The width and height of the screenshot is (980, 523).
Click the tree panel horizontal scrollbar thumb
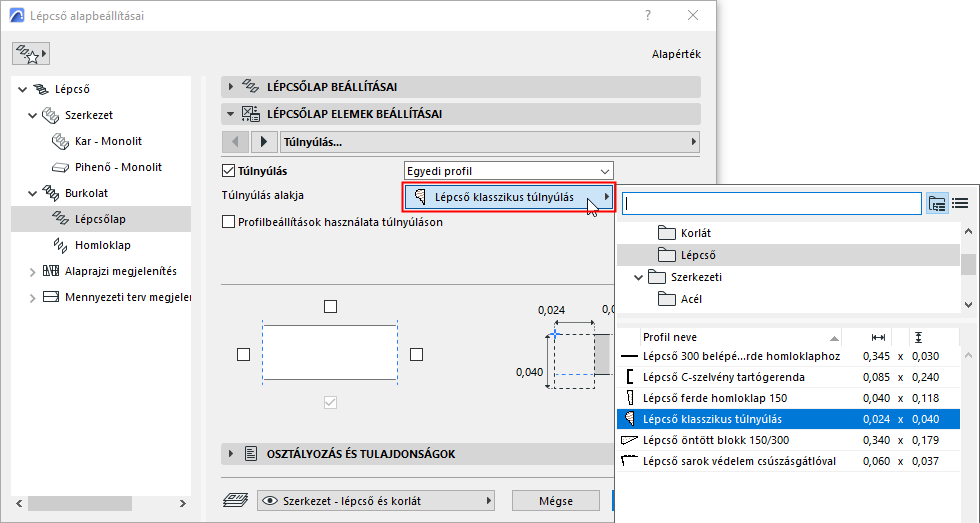point(80,503)
